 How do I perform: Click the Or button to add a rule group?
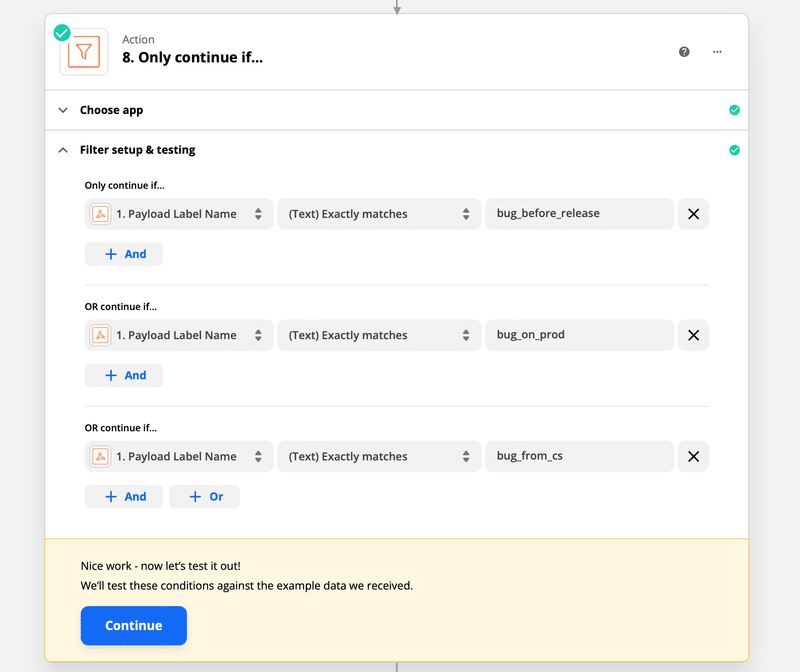[205, 497]
